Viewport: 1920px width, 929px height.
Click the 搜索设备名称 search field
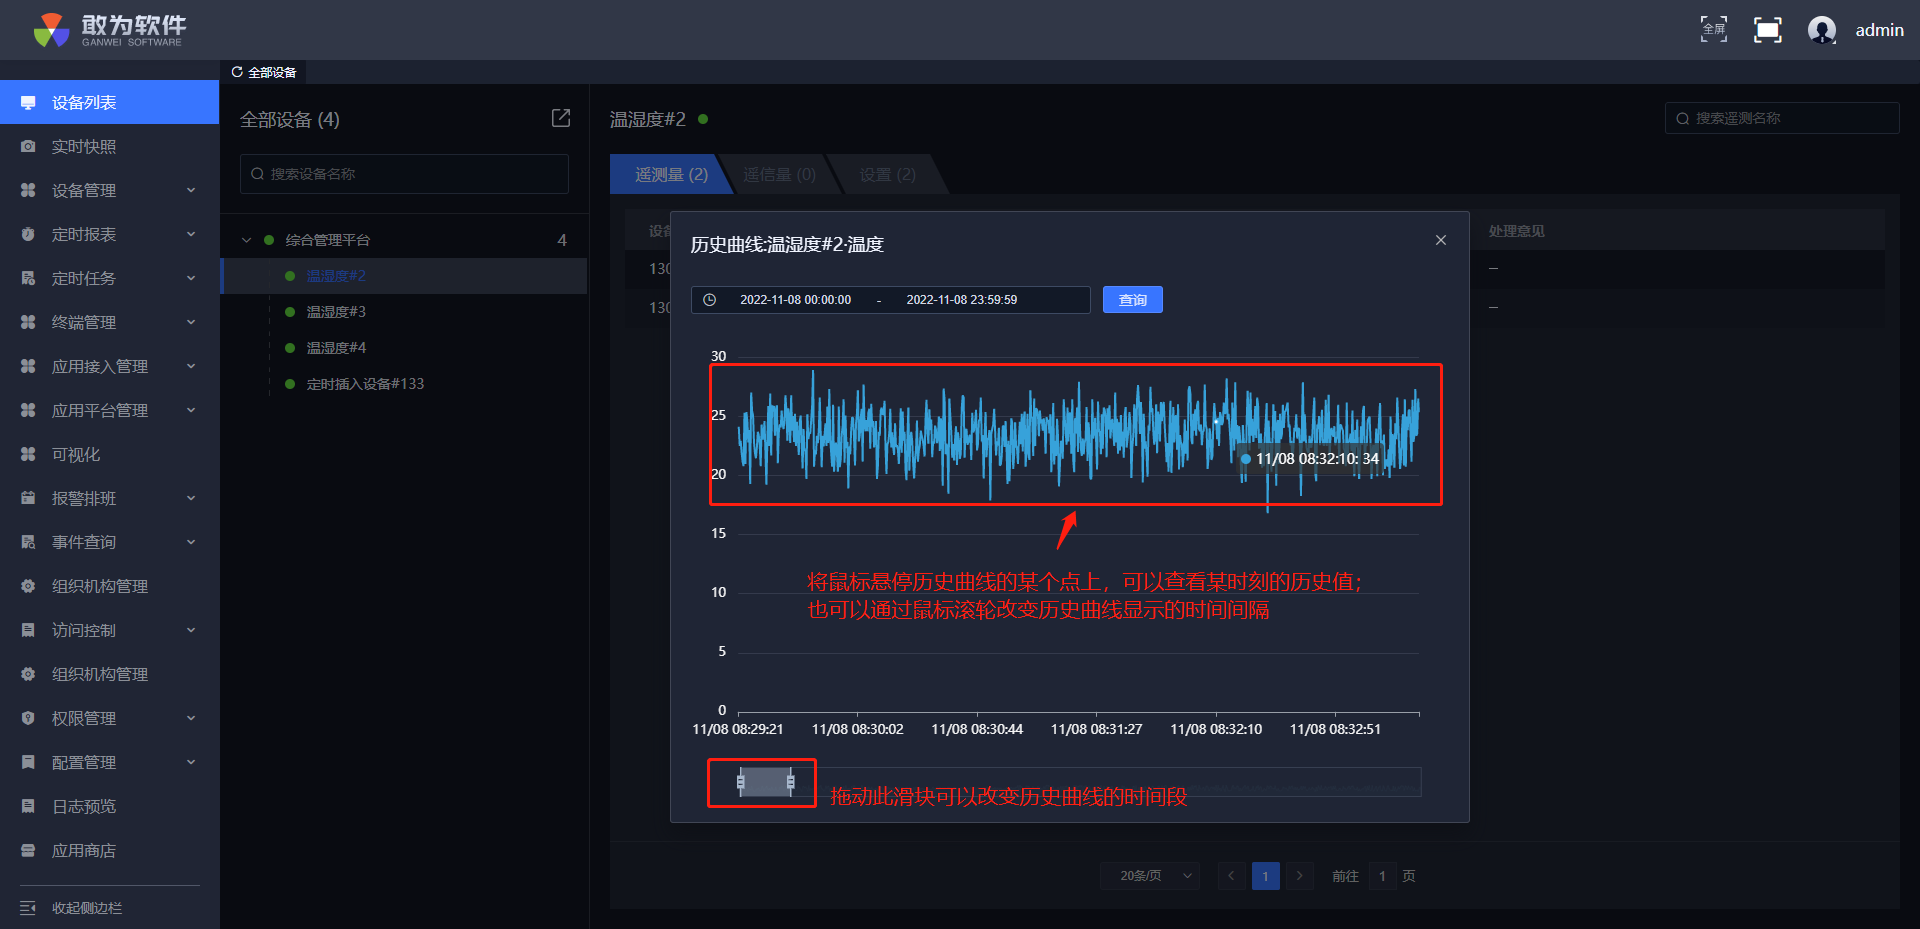coord(404,174)
